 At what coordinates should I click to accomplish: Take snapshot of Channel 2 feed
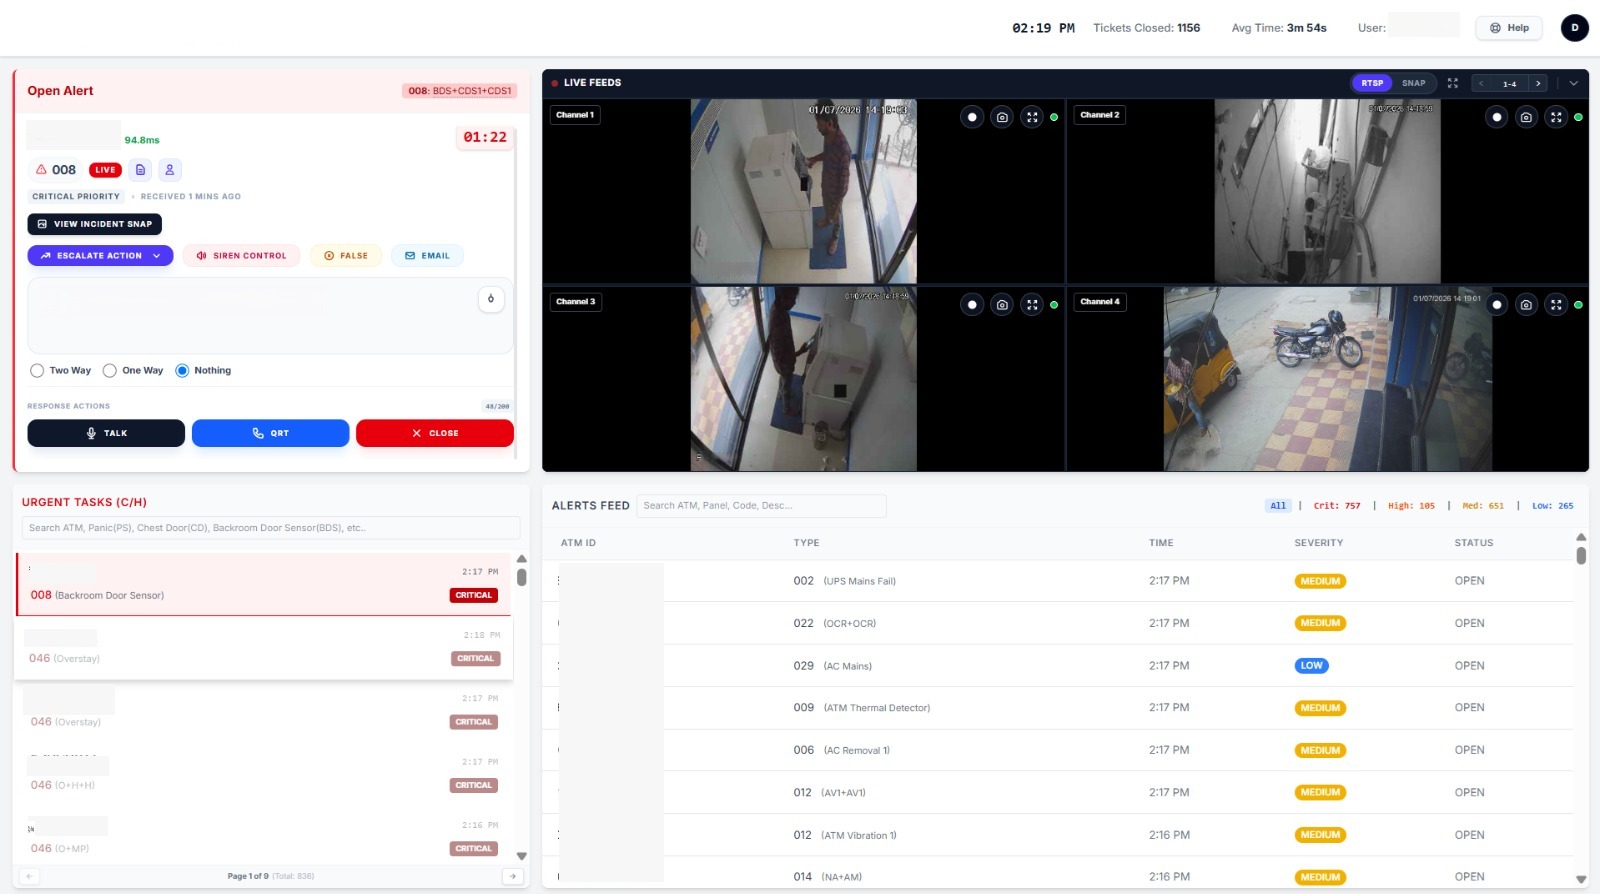(x=1526, y=117)
